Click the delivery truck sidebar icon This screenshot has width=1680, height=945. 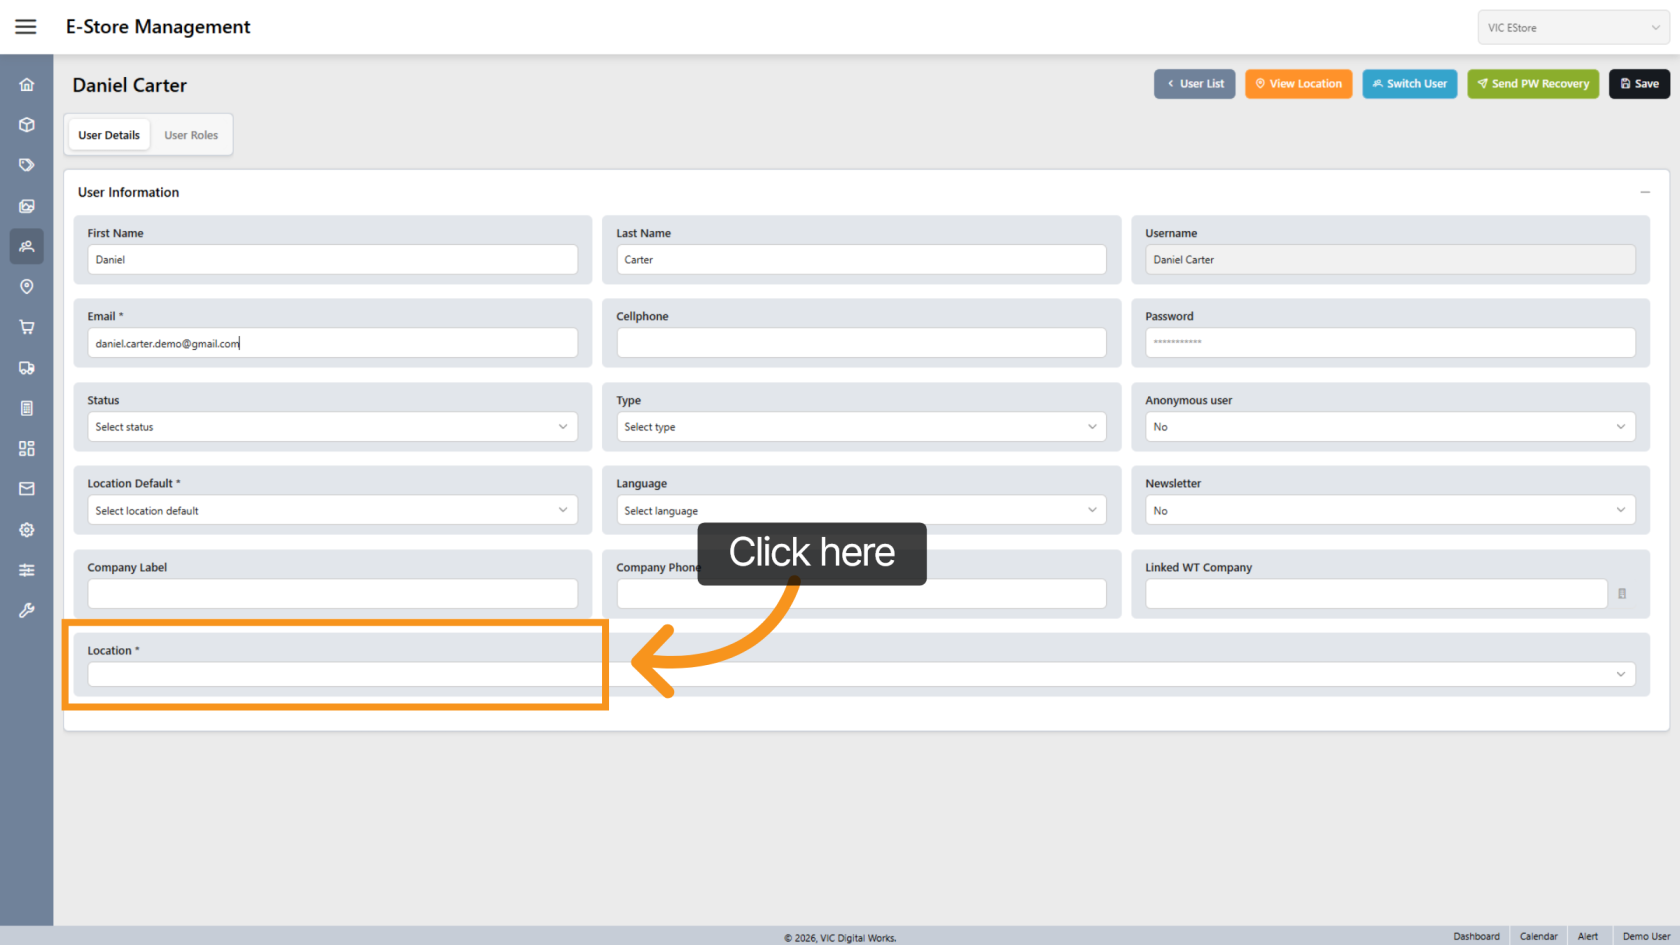27,368
